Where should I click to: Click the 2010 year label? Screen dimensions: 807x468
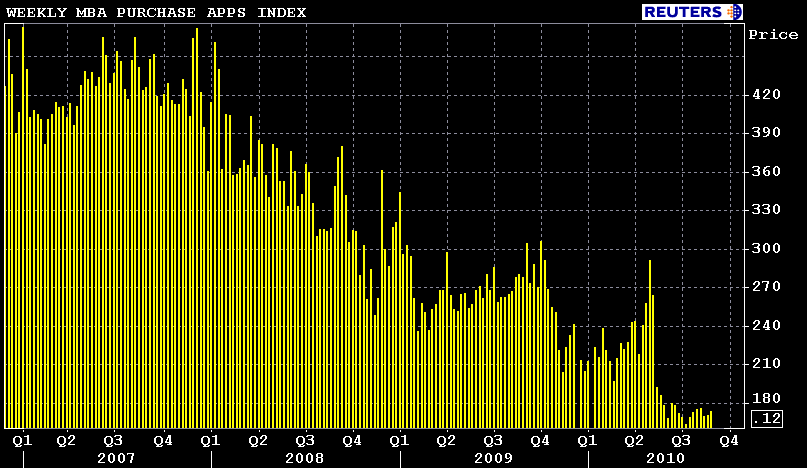(665, 458)
